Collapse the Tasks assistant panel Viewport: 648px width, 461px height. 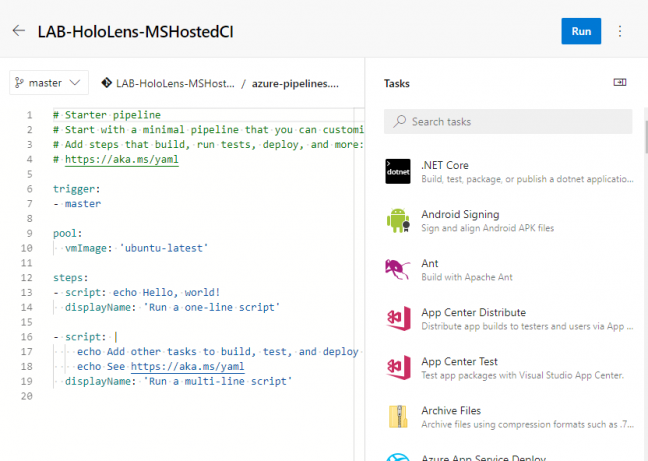(619, 83)
